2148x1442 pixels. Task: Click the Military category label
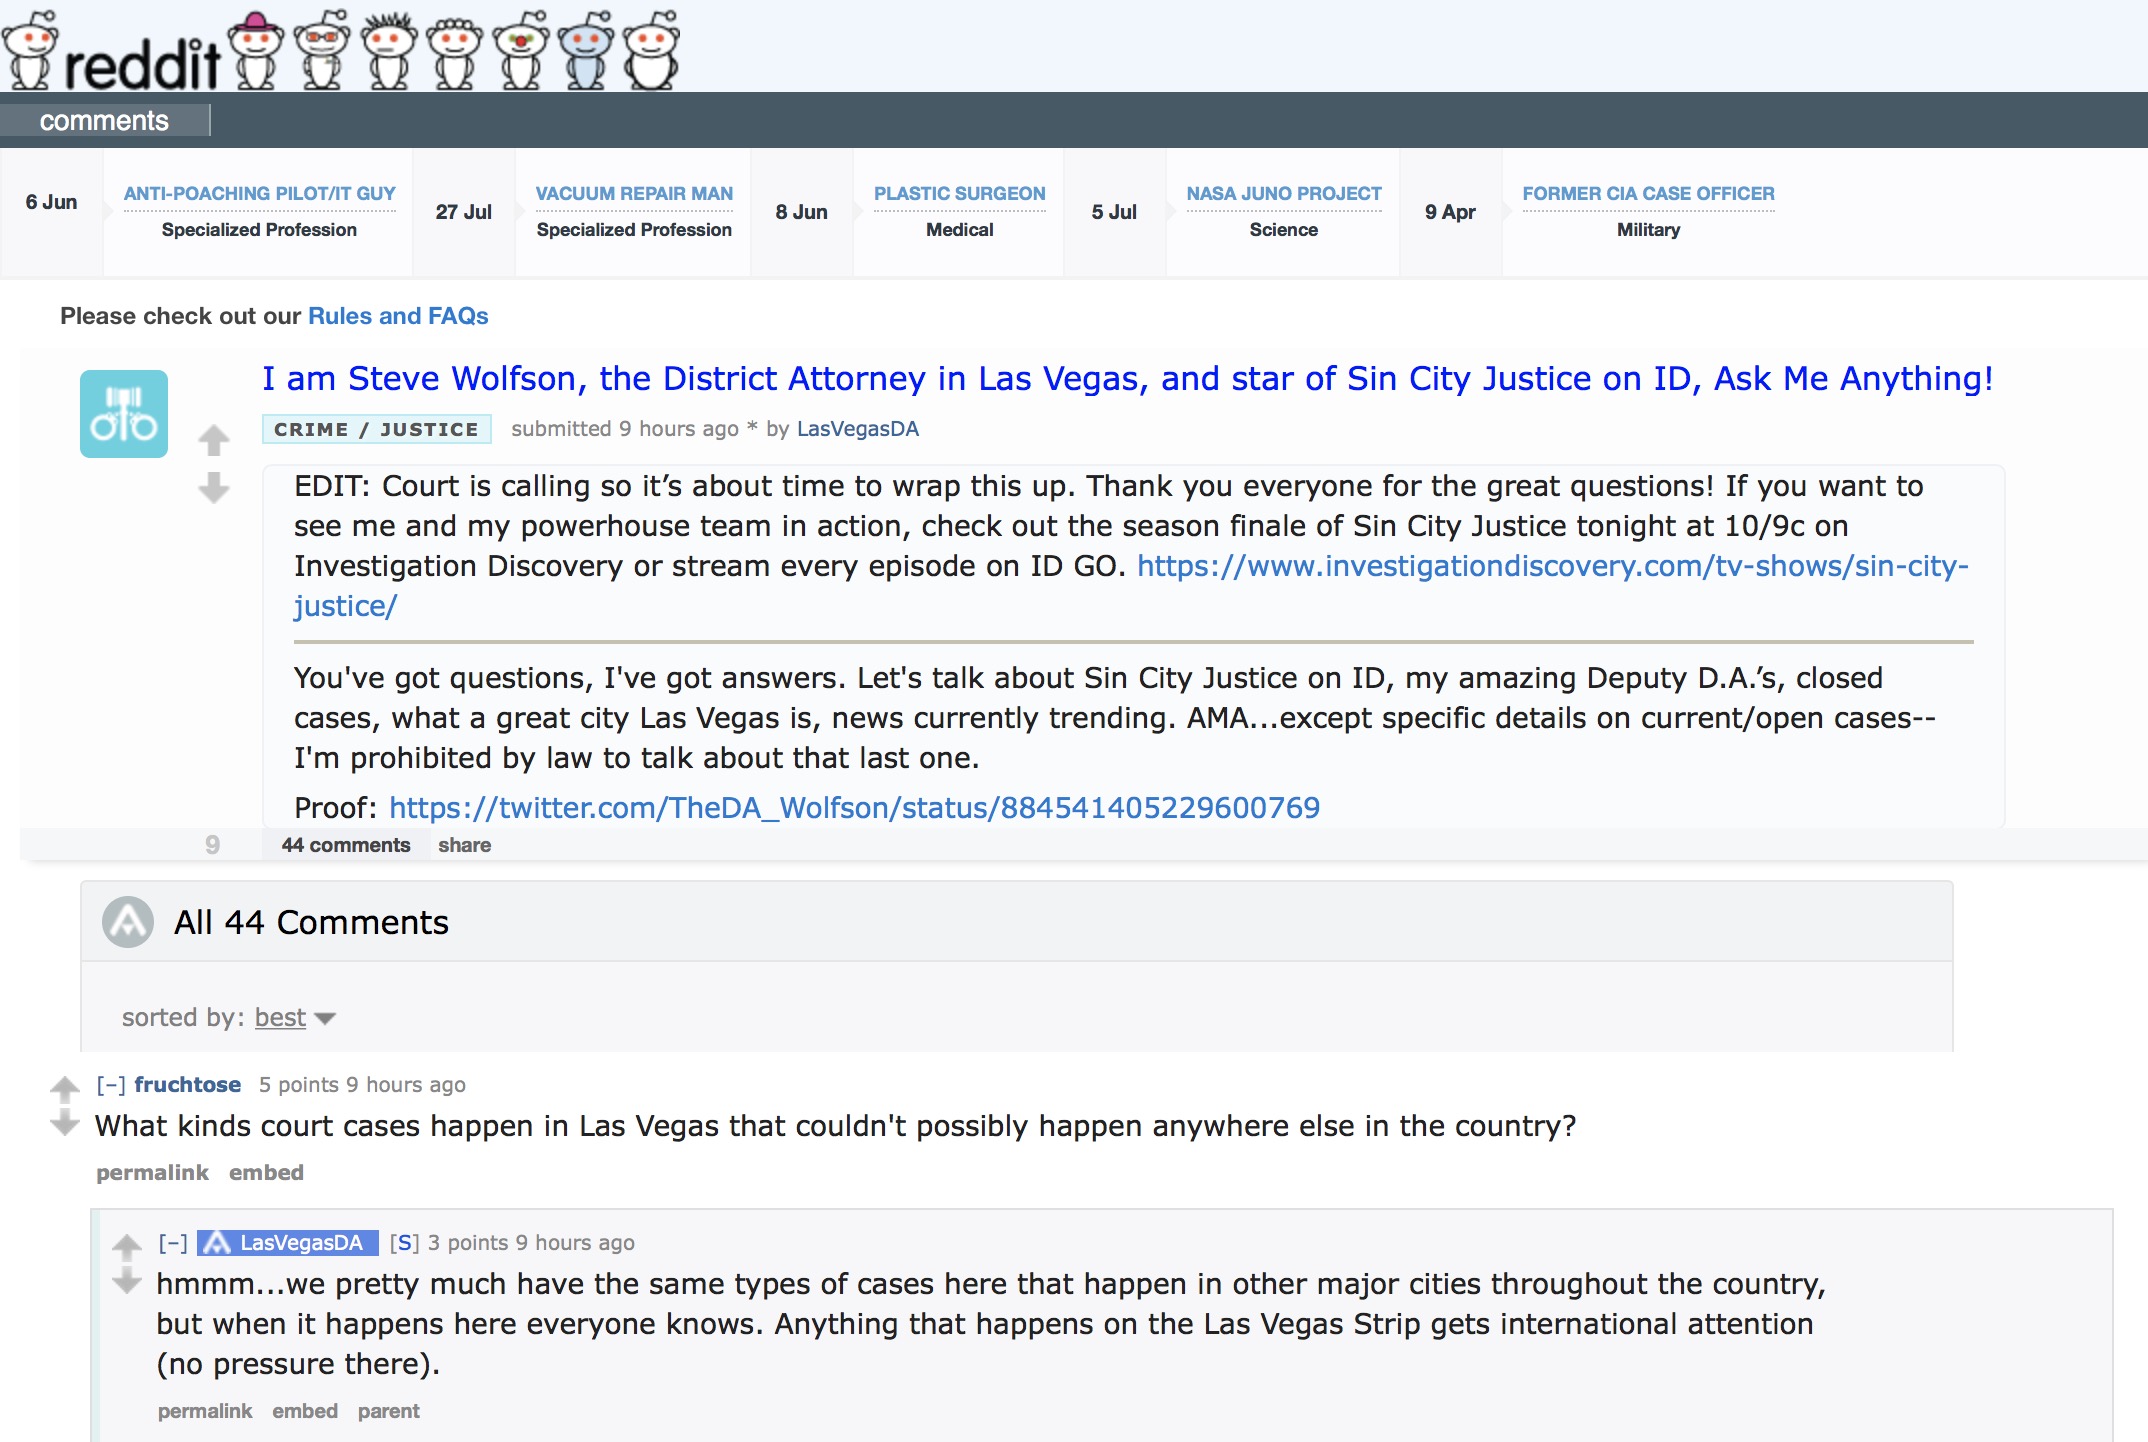tap(1648, 230)
